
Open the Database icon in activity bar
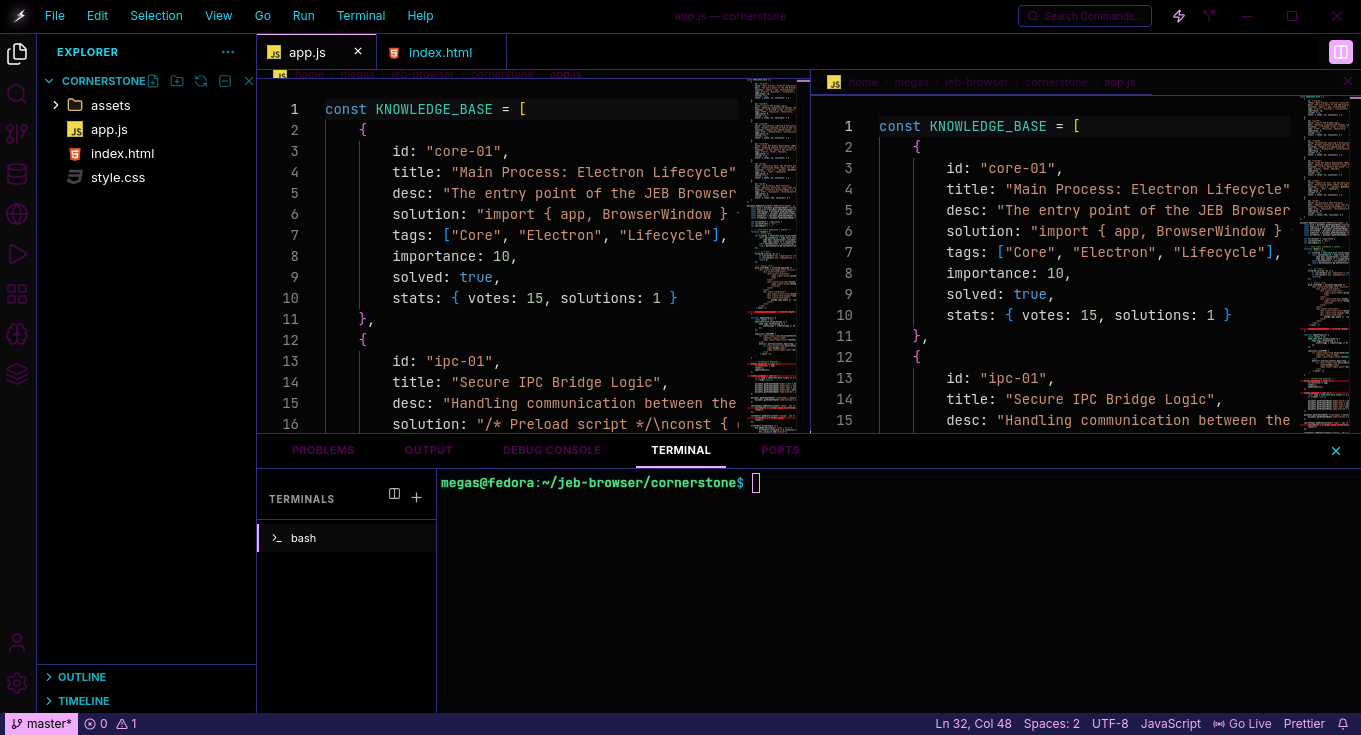pyautogui.click(x=17, y=174)
